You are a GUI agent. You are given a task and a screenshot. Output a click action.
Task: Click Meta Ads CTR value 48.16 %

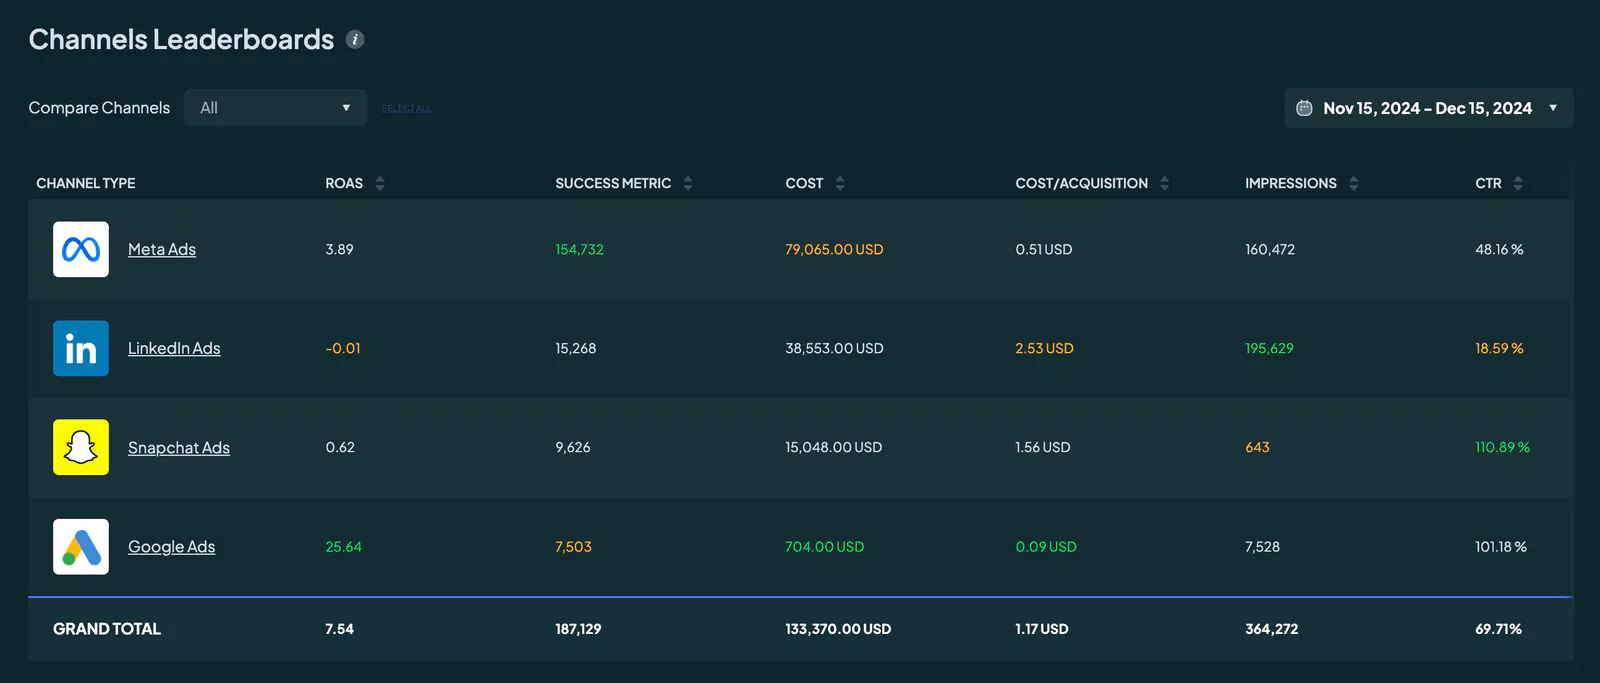tap(1499, 249)
